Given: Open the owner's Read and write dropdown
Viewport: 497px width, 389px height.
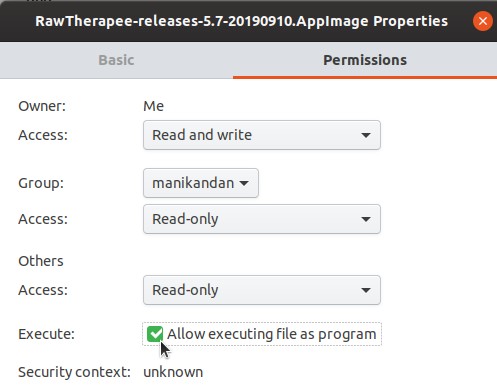Looking at the screenshot, I should pyautogui.click(x=262, y=135).
